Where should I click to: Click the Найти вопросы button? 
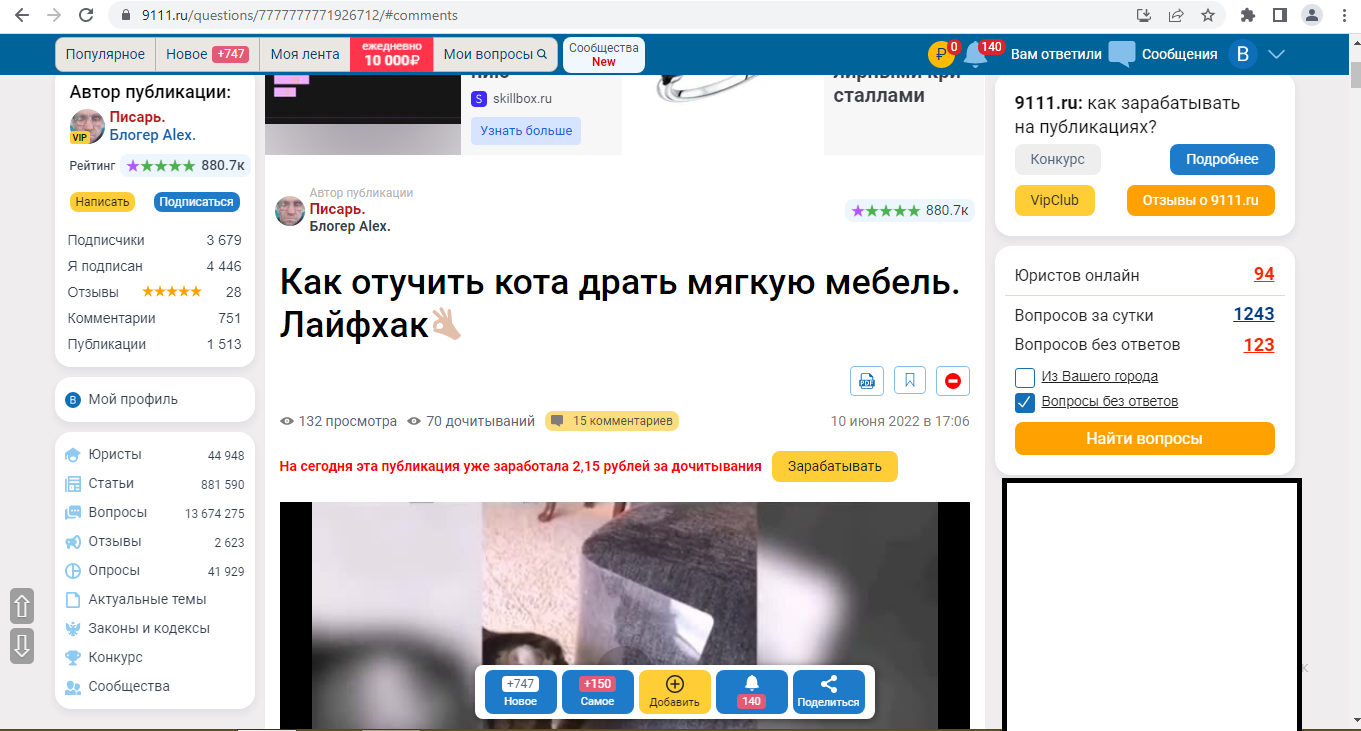click(x=1144, y=439)
